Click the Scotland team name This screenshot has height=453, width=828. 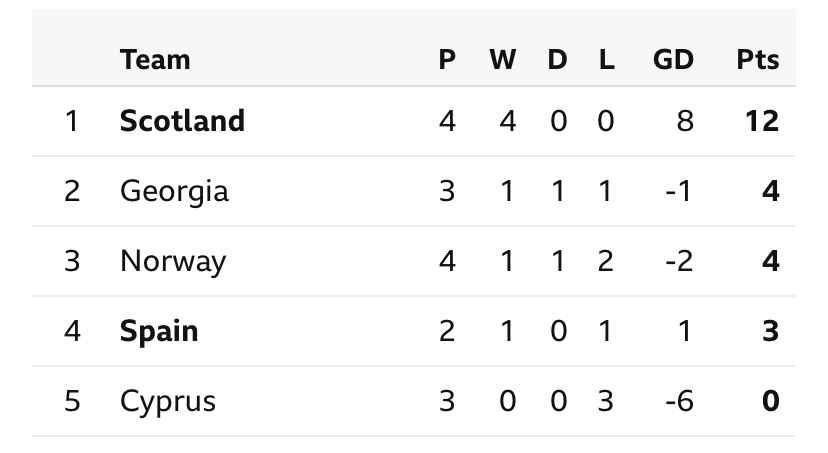(182, 121)
